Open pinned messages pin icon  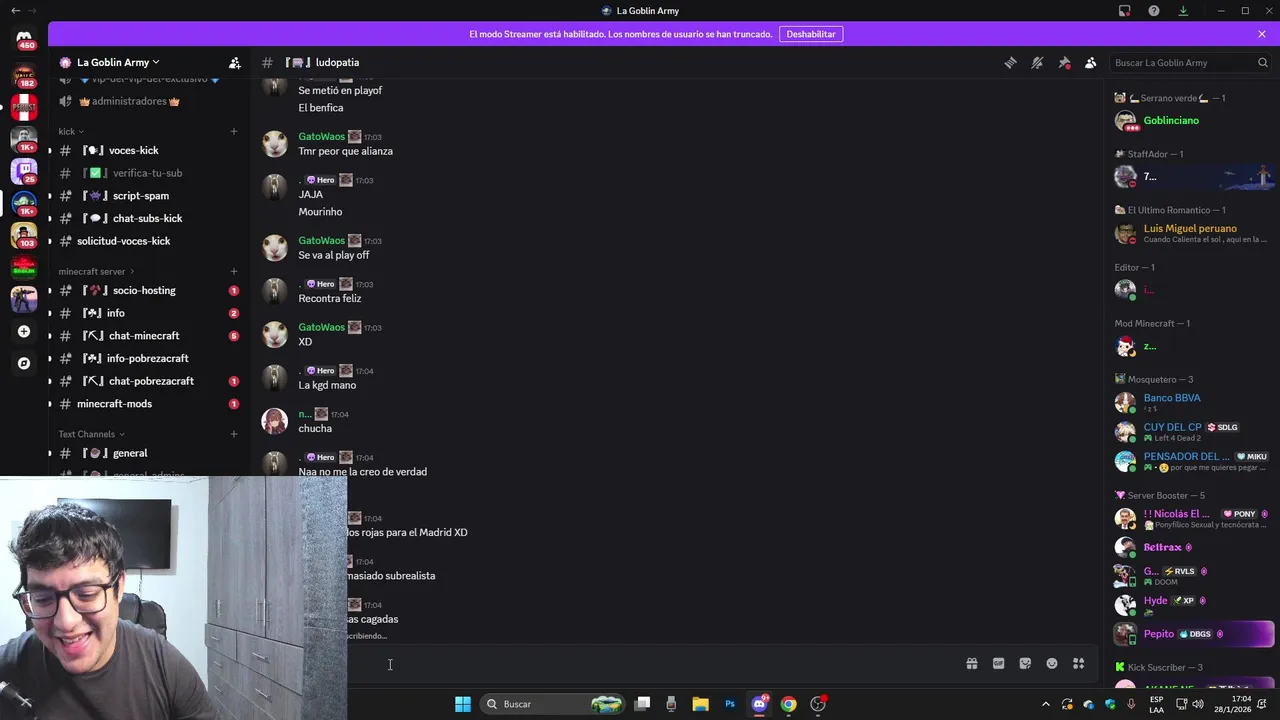(1064, 62)
